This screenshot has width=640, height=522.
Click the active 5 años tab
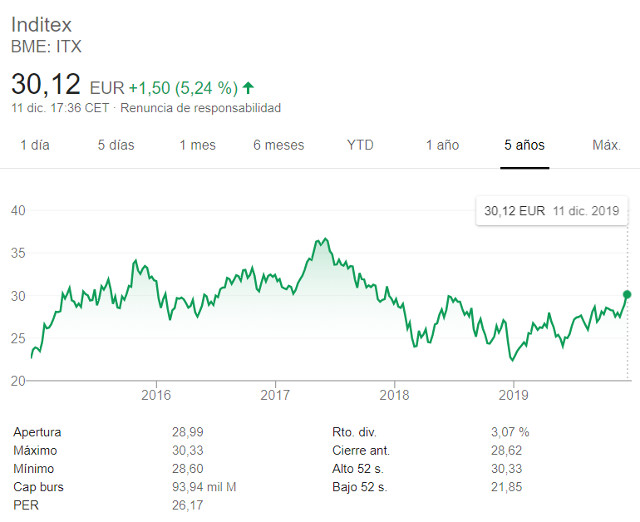(524, 145)
